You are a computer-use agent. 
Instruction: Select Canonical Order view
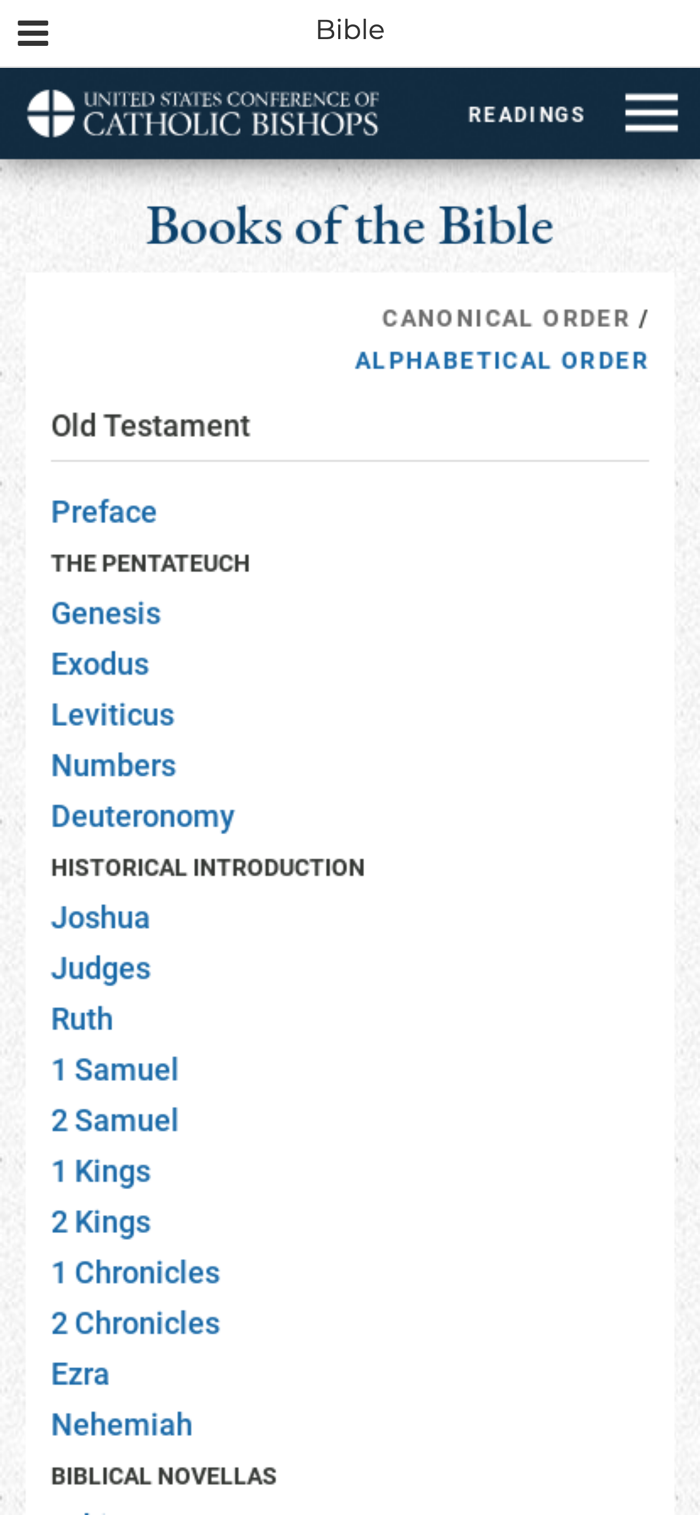(x=506, y=319)
